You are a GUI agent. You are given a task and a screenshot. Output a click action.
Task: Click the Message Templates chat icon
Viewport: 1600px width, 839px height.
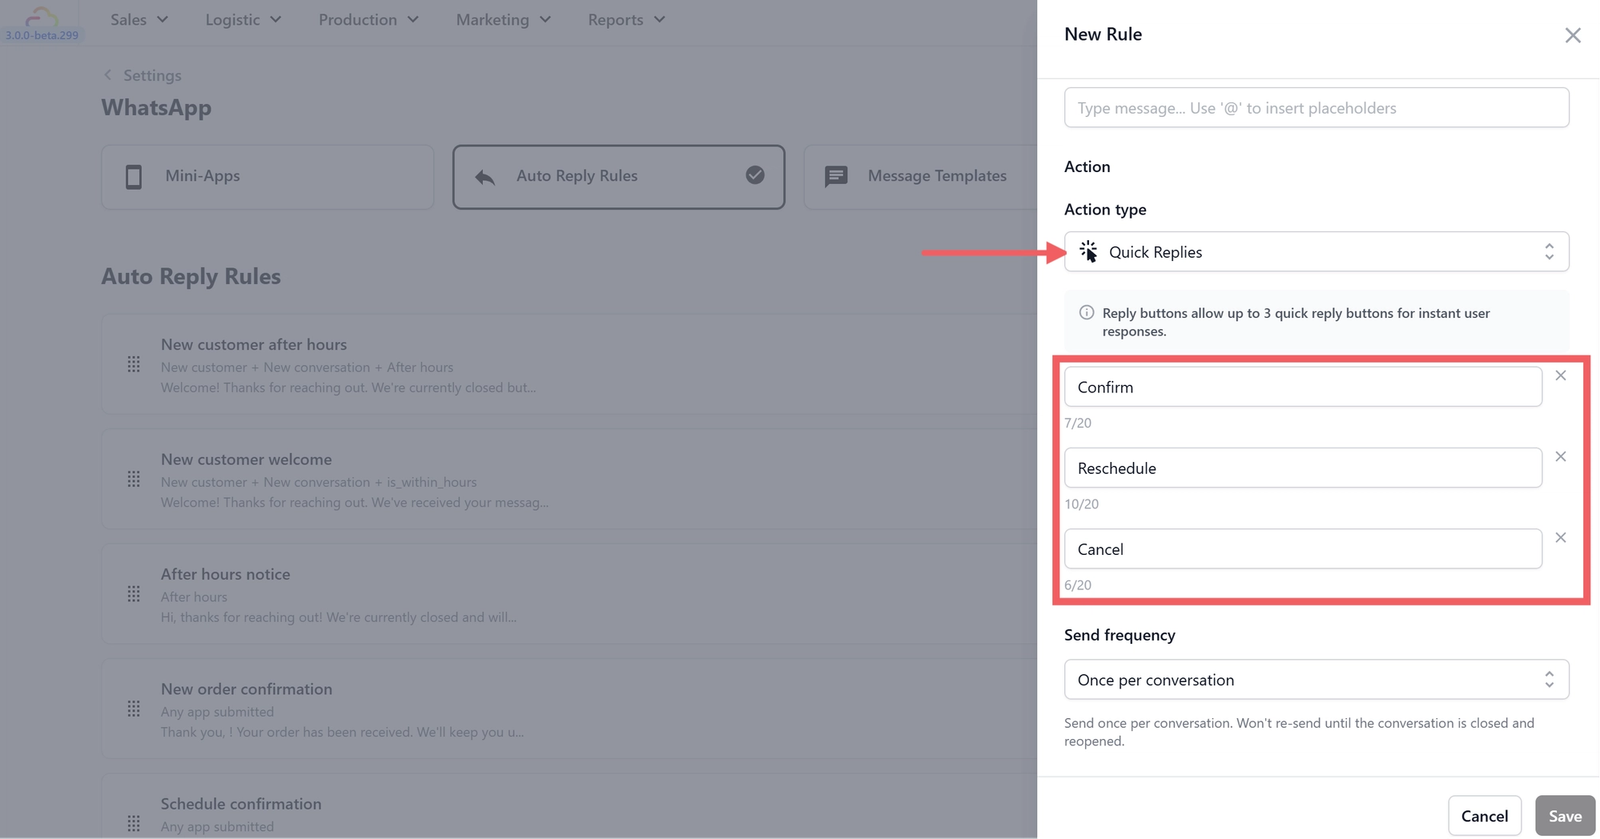[x=836, y=177]
